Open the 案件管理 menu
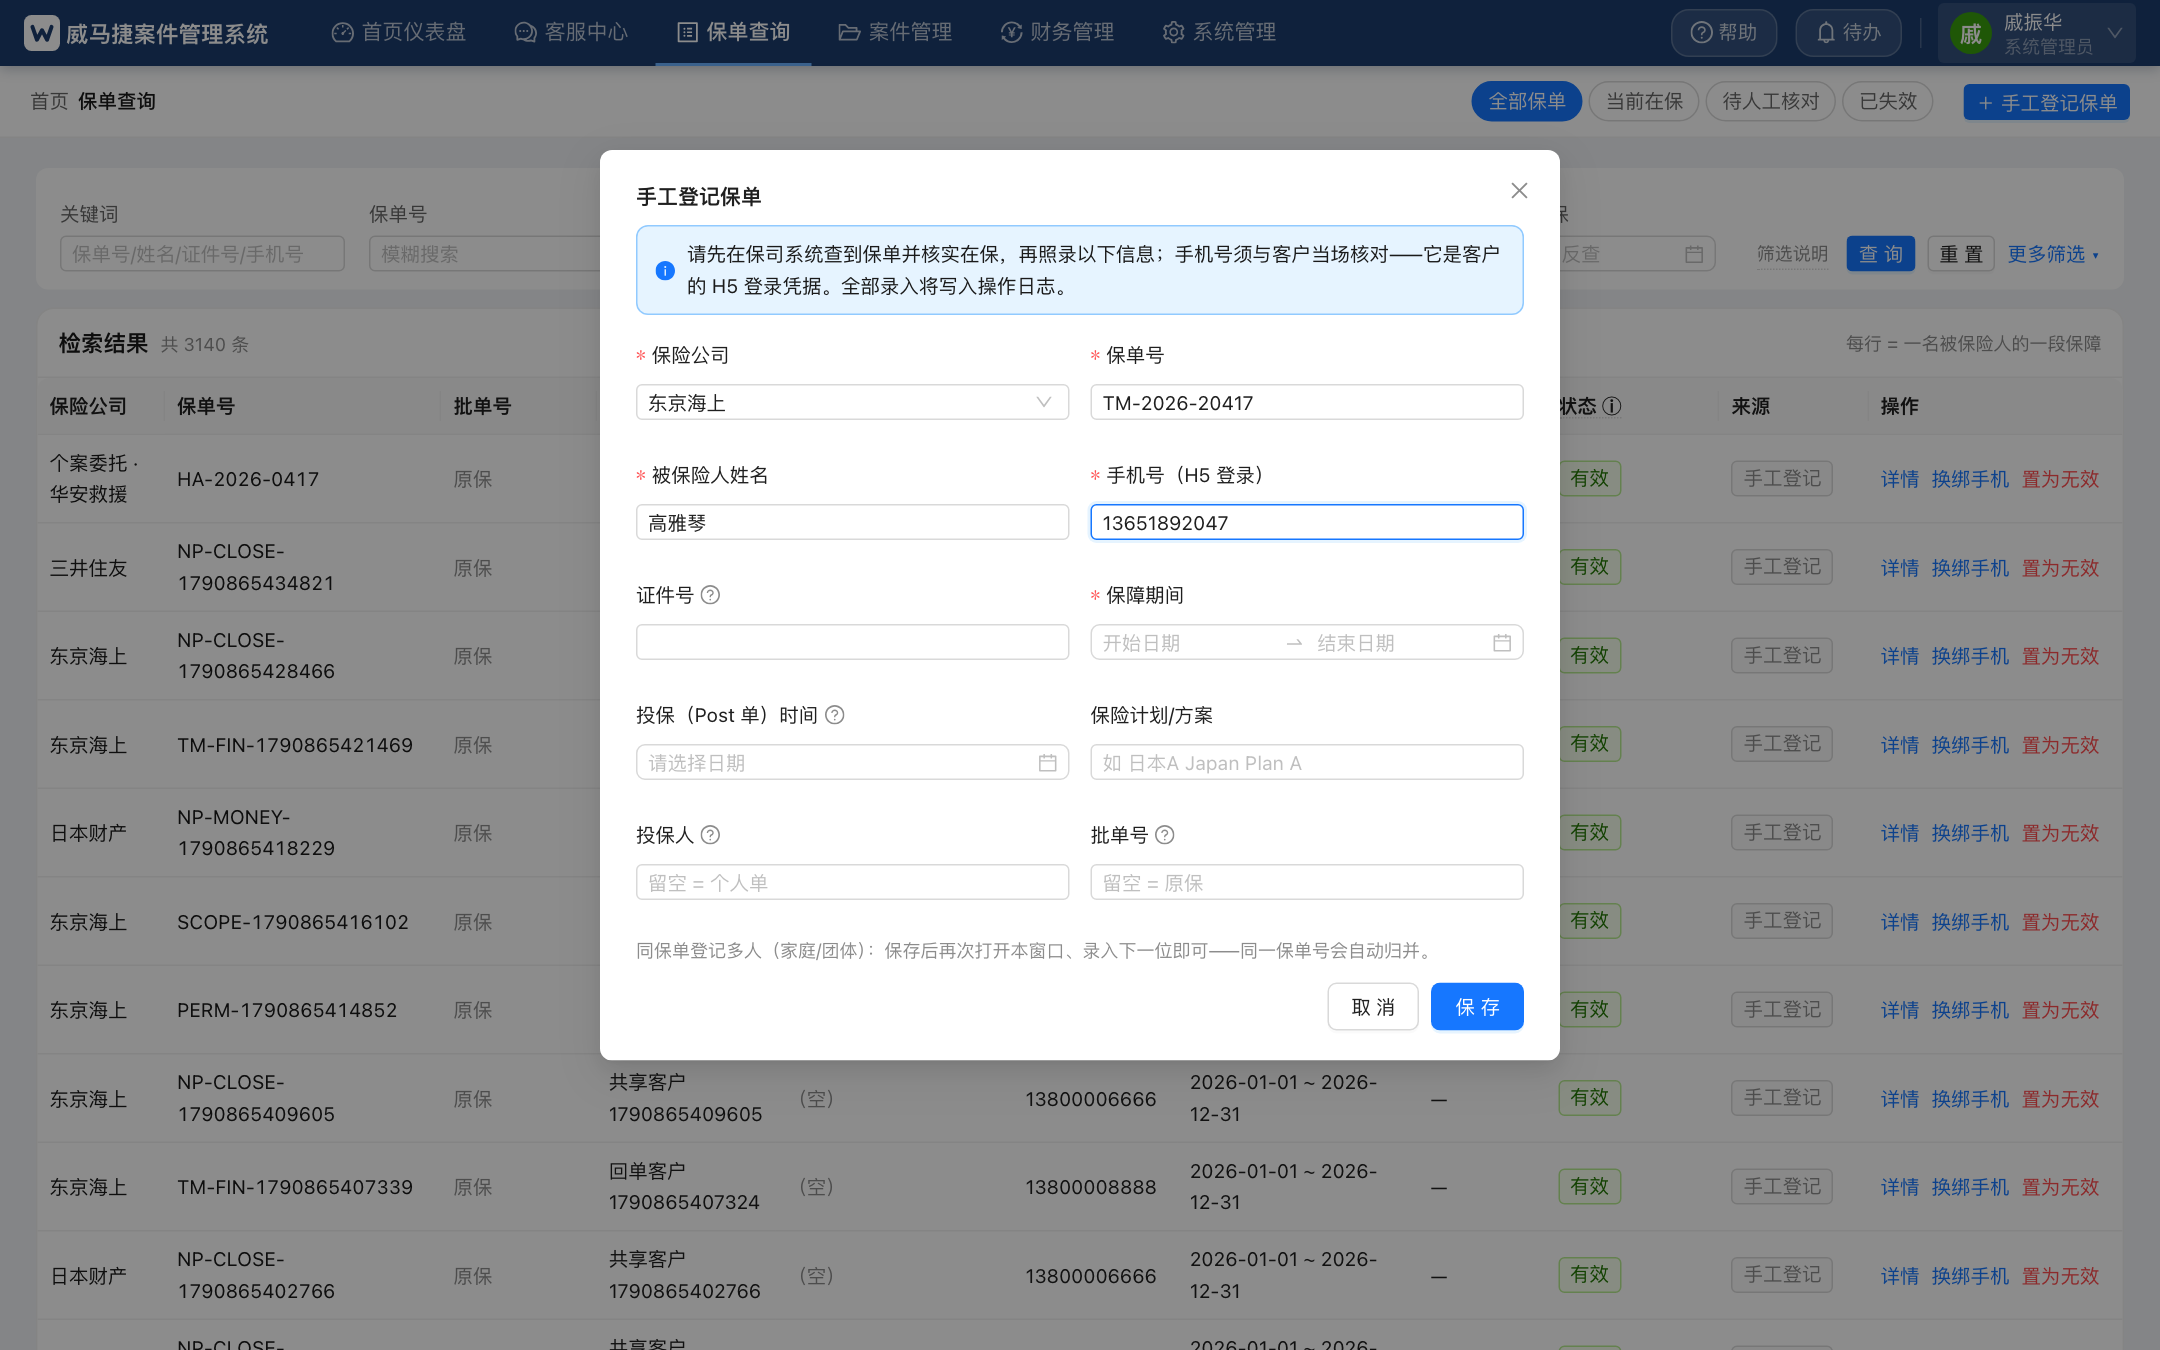The width and height of the screenshot is (2160, 1350). (x=895, y=32)
